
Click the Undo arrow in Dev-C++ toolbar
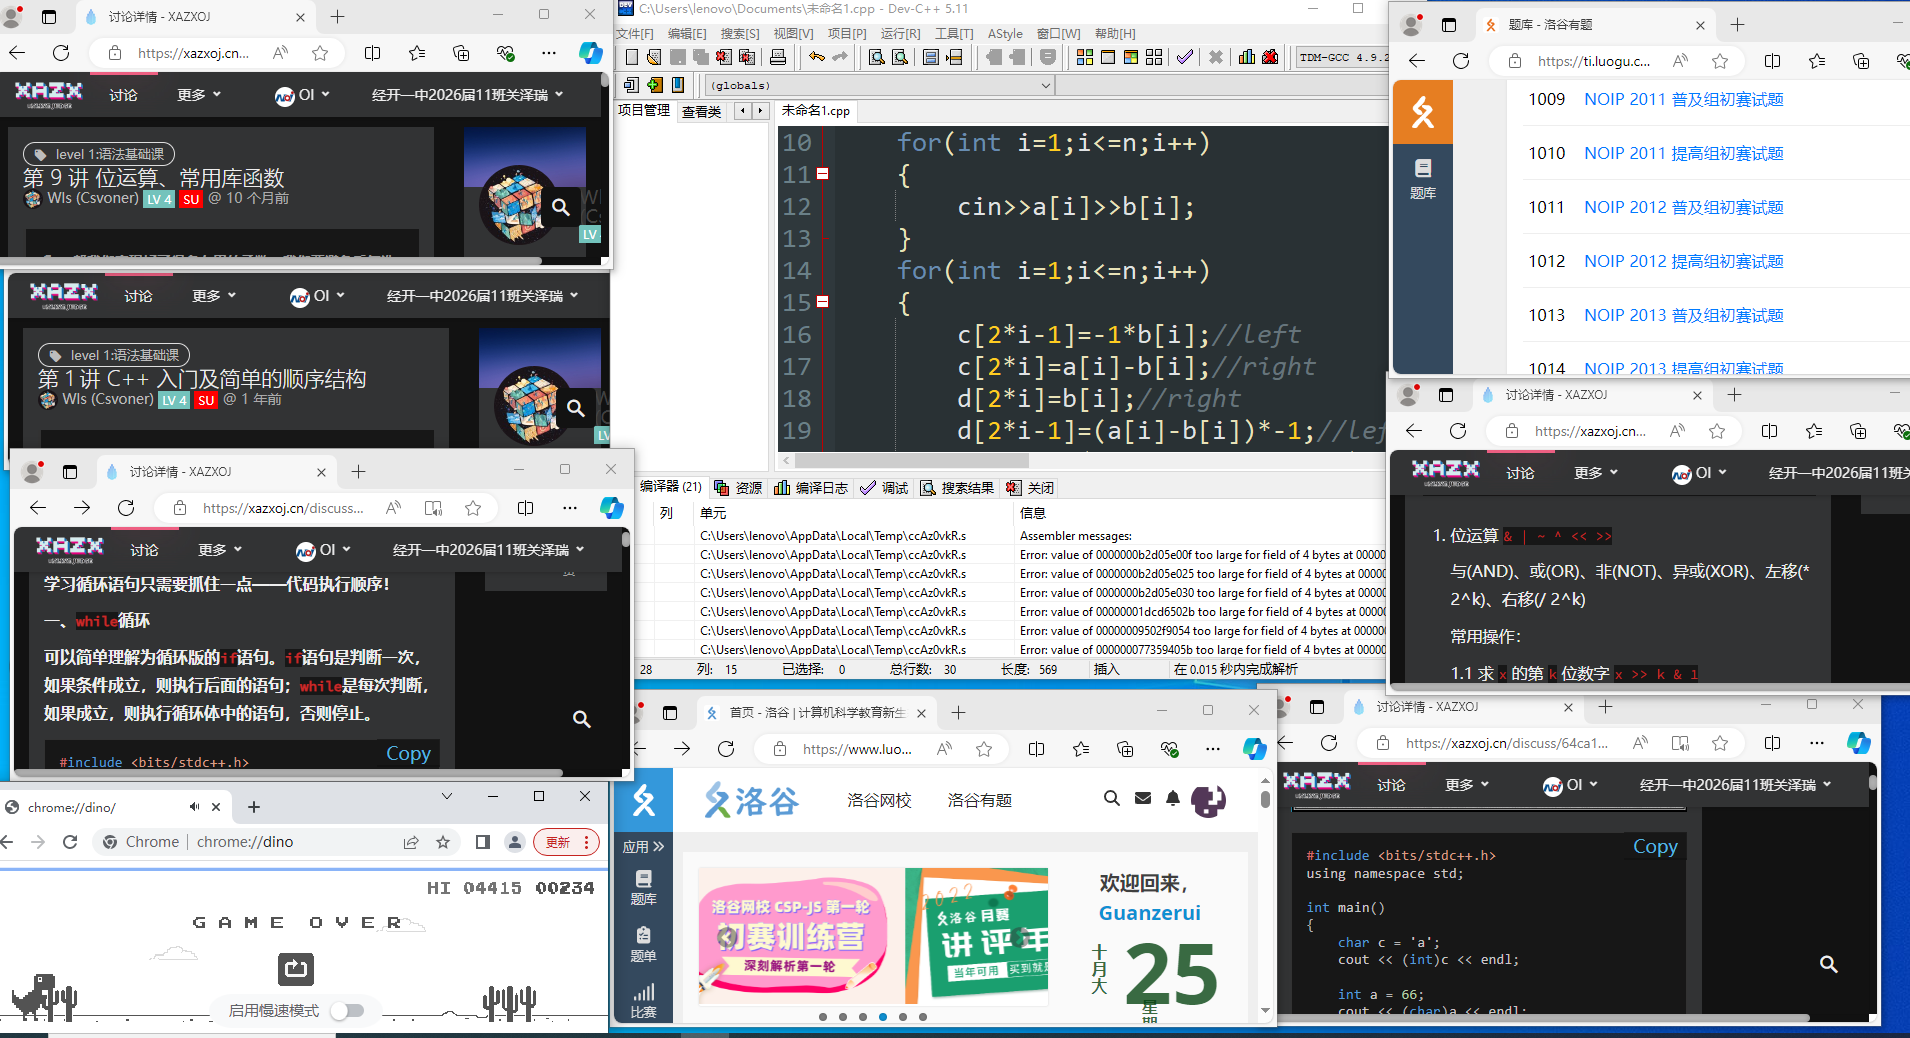(817, 57)
